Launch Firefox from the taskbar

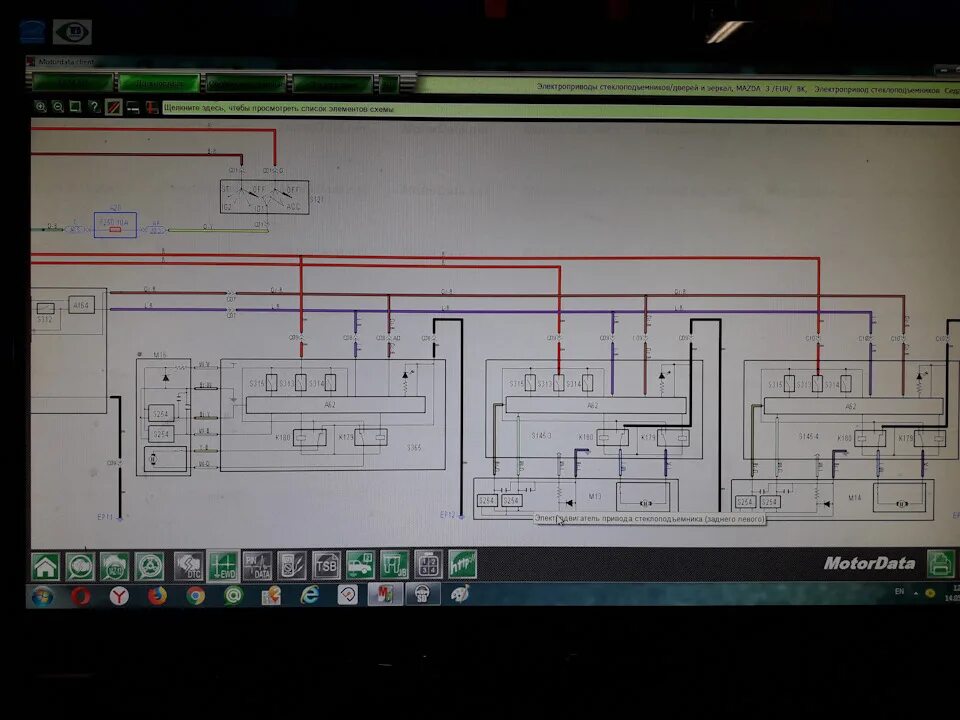[x=157, y=596]
